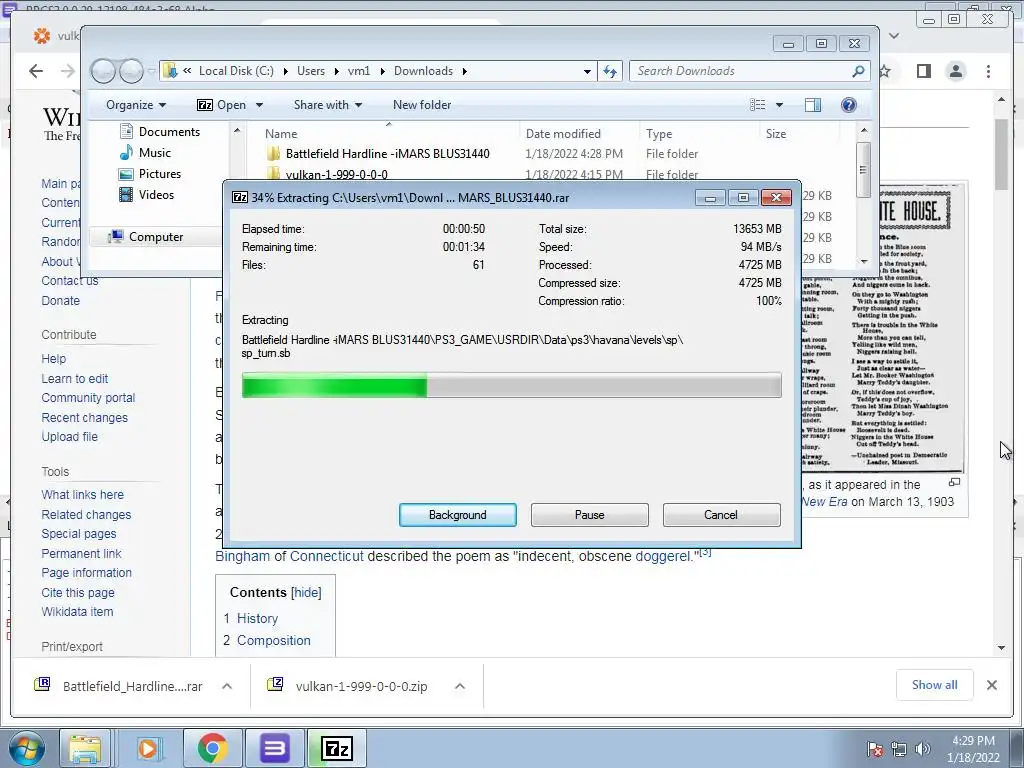Screen dimensions: 1024x768
Task: Expand options for Battlefield_Hardline rar download
Action: point(227,686)
